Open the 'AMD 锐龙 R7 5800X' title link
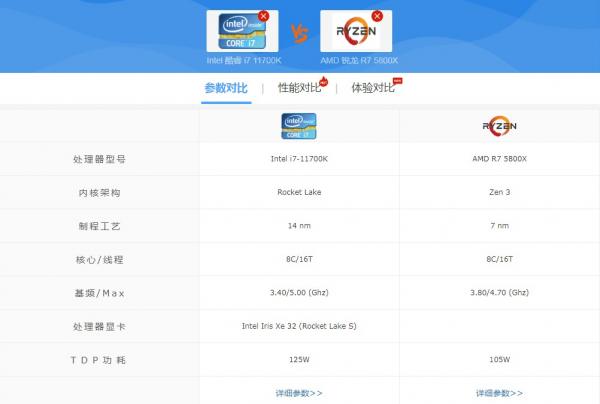 [x=359, y=60]
